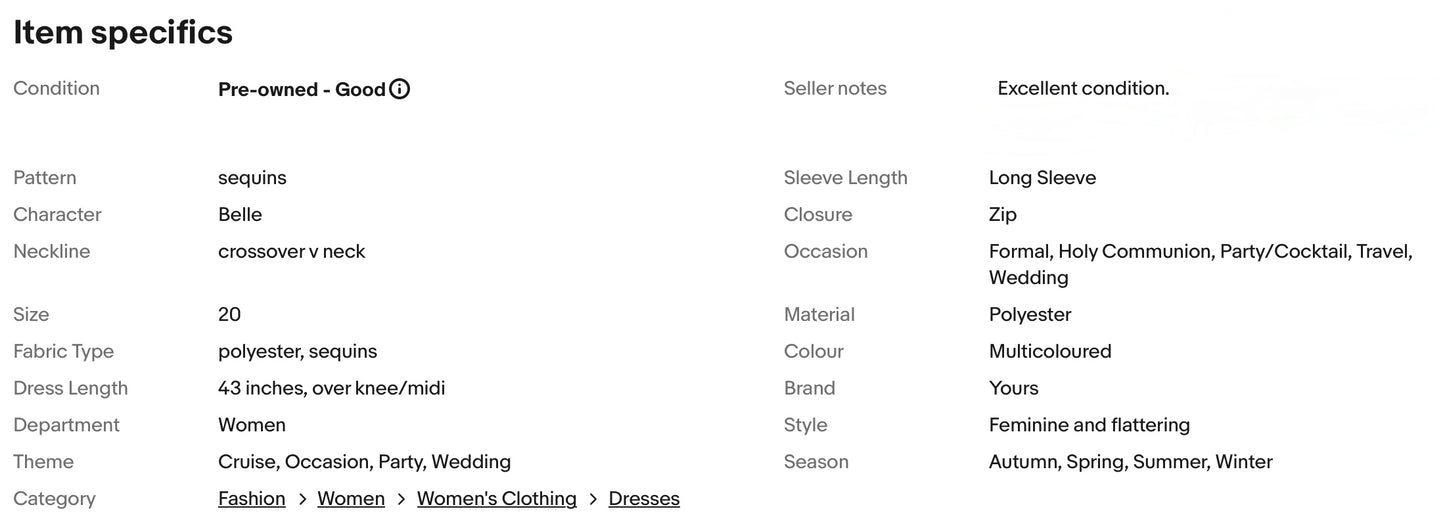
Task: Click the crossover v neck value
Action: pyautogui.click(x=291, y=251)
